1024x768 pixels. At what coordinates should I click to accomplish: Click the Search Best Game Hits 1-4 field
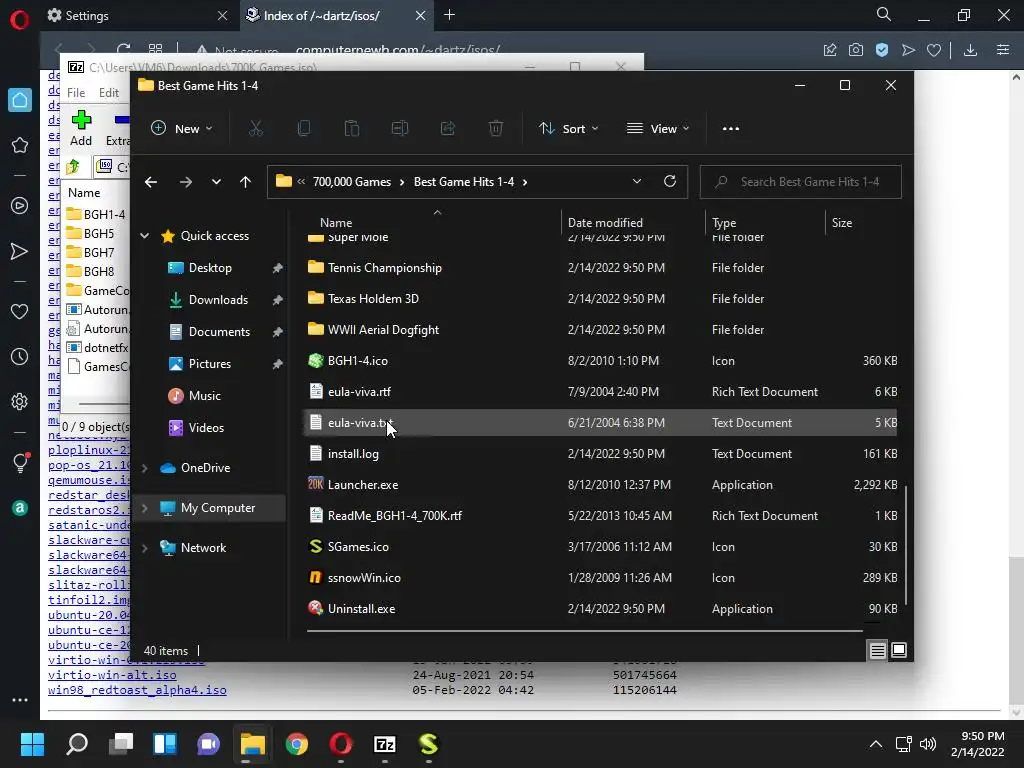click(801, 182)
